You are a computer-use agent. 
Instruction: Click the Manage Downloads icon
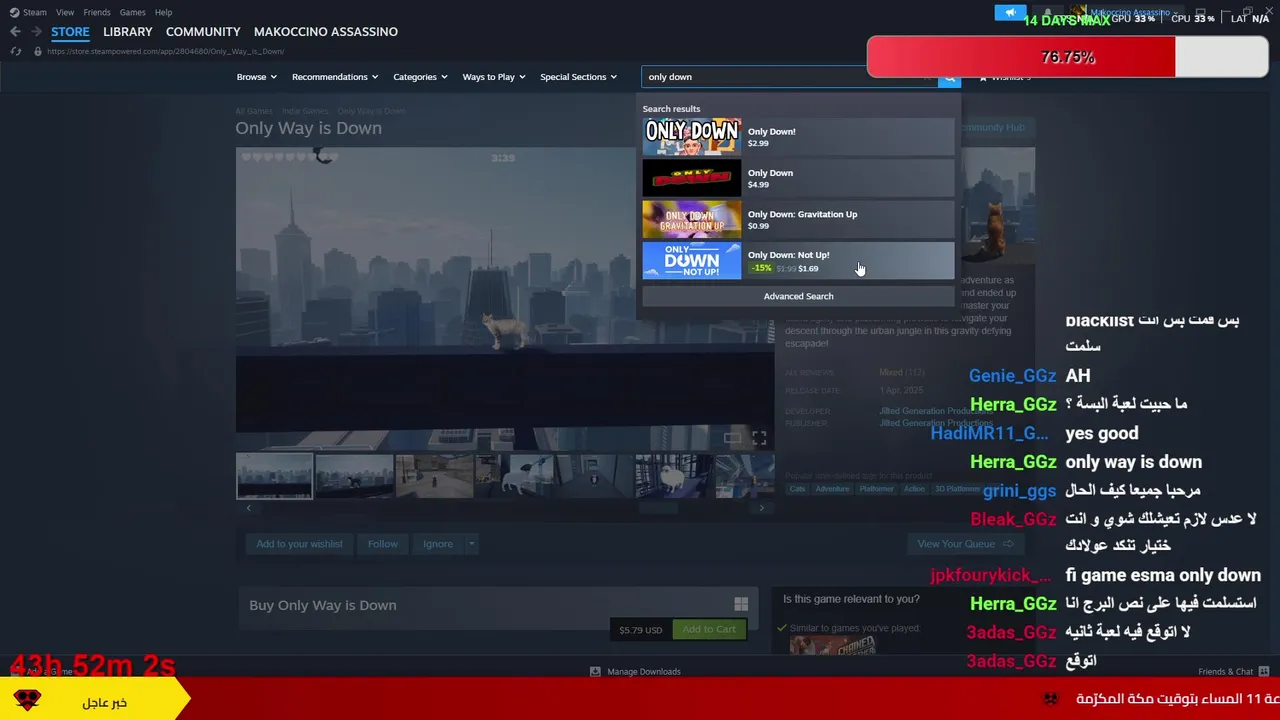coord(595,672)
